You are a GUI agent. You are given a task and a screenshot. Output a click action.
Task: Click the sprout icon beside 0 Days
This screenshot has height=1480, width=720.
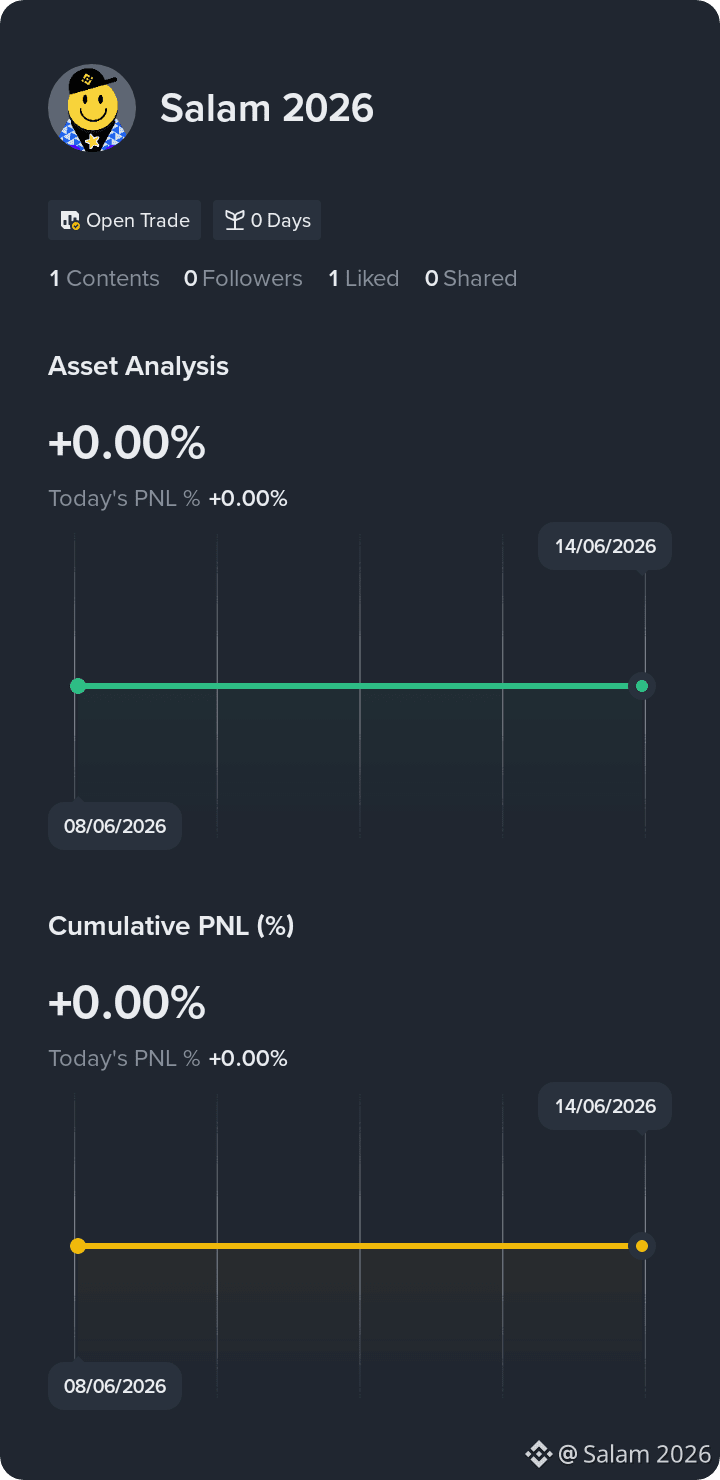(235, 221)
